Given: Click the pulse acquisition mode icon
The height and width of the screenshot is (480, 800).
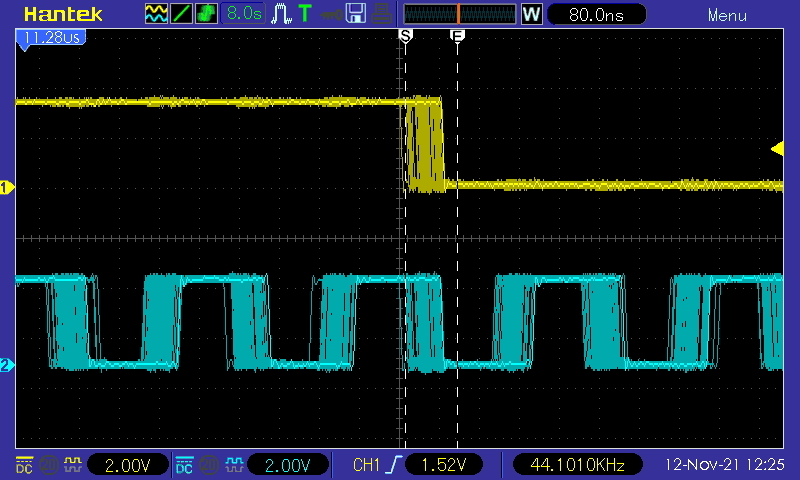Looking at the screenshot, I should [281, 14].
